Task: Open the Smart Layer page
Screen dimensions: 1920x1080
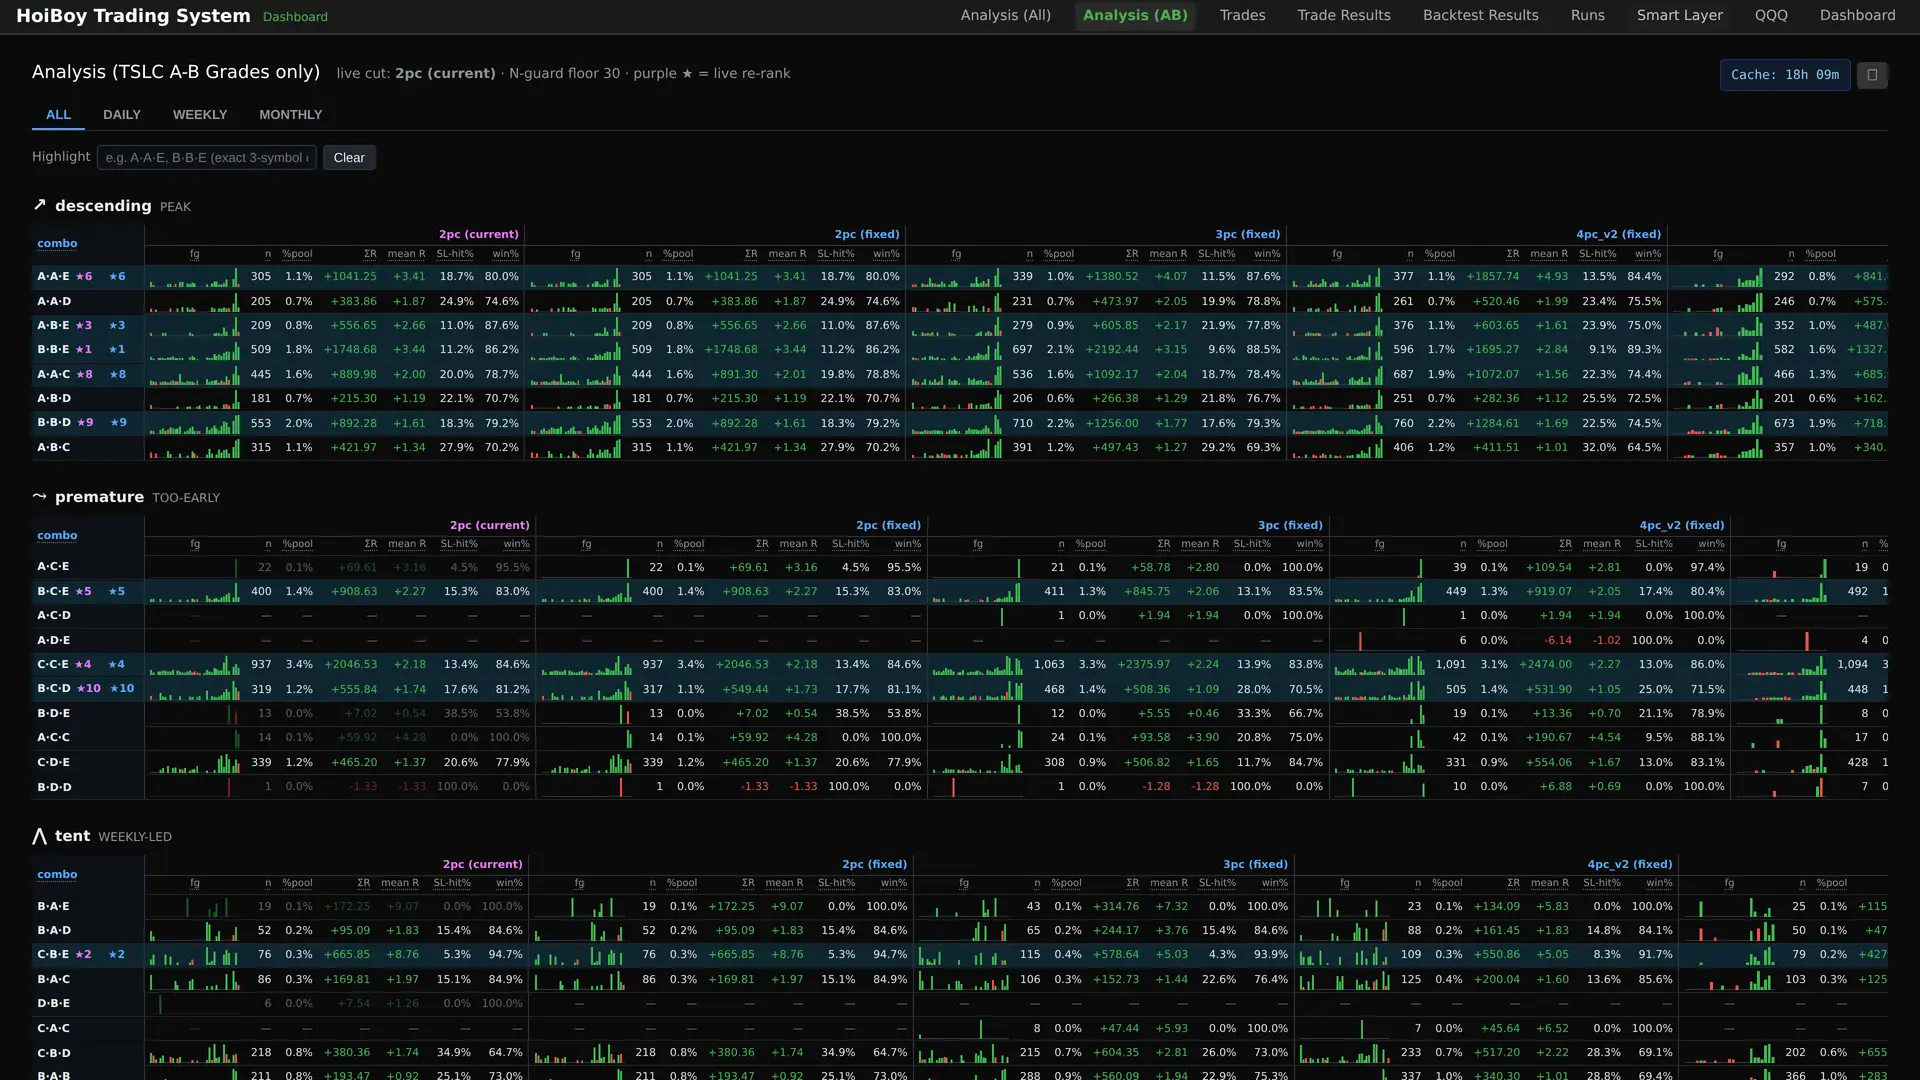Action: point(1679,15)
